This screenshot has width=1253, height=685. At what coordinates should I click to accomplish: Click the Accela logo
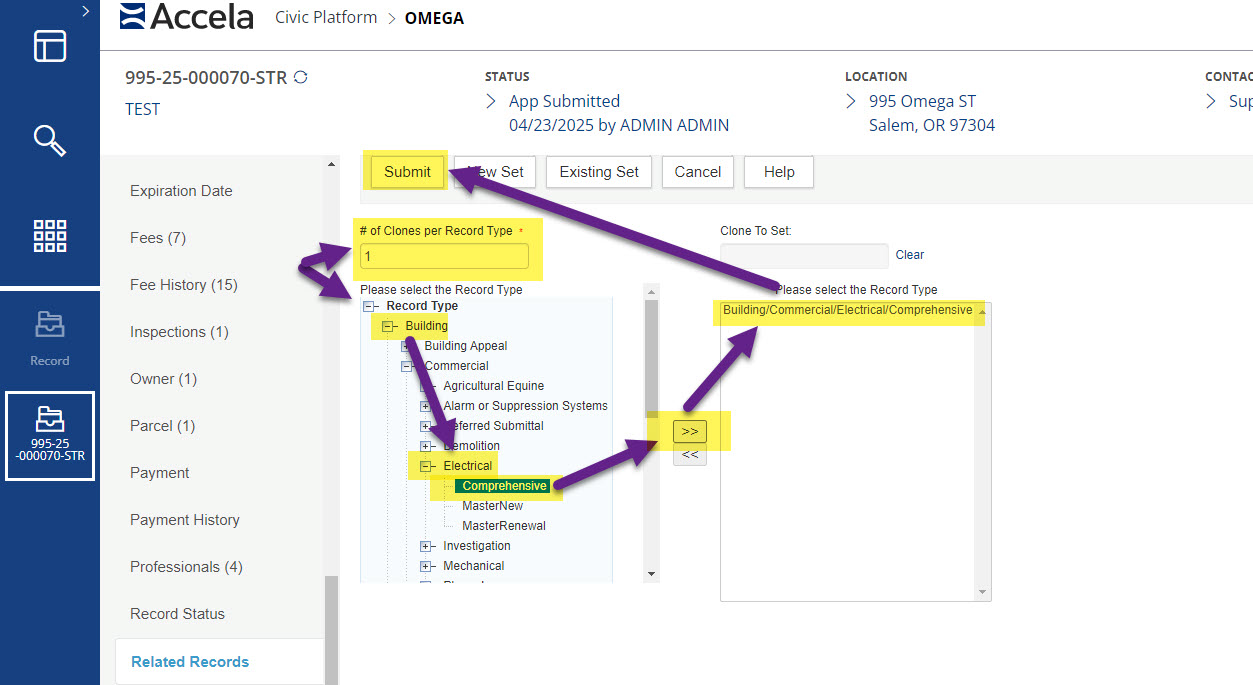(x=186, y=17)
